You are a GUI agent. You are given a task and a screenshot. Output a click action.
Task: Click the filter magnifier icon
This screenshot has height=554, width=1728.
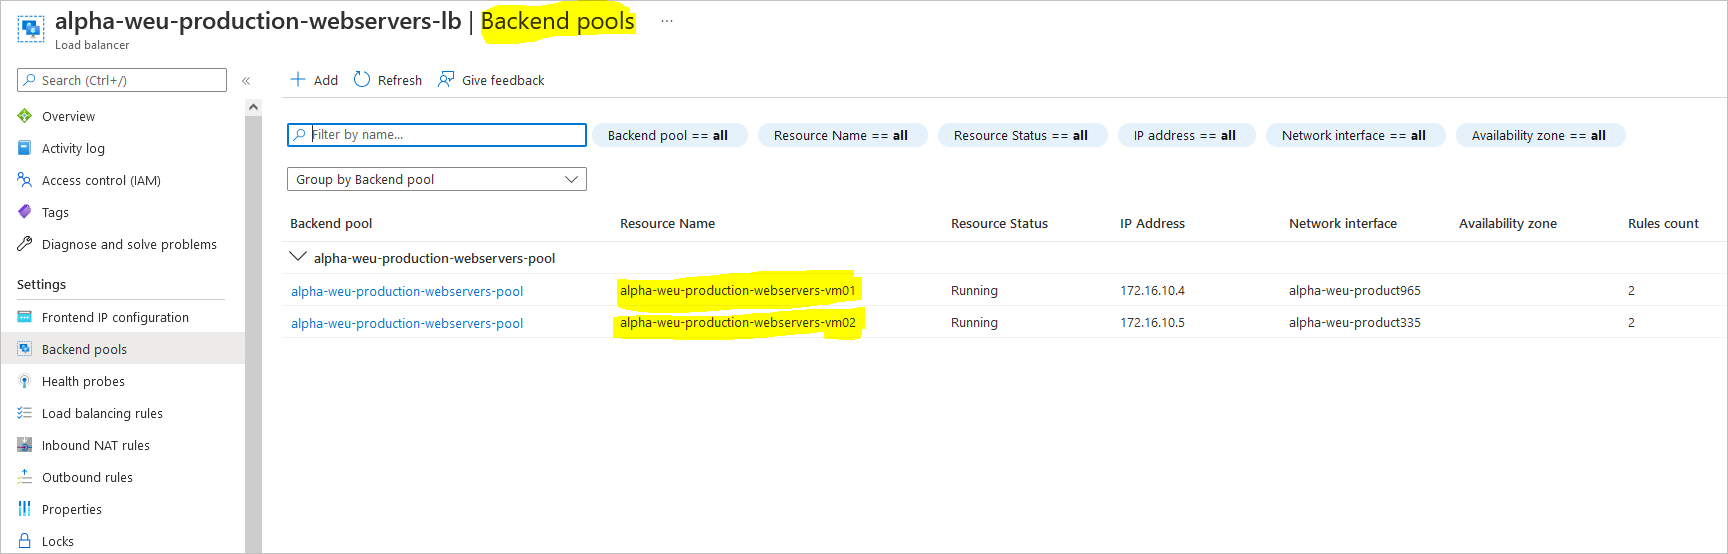300,135
